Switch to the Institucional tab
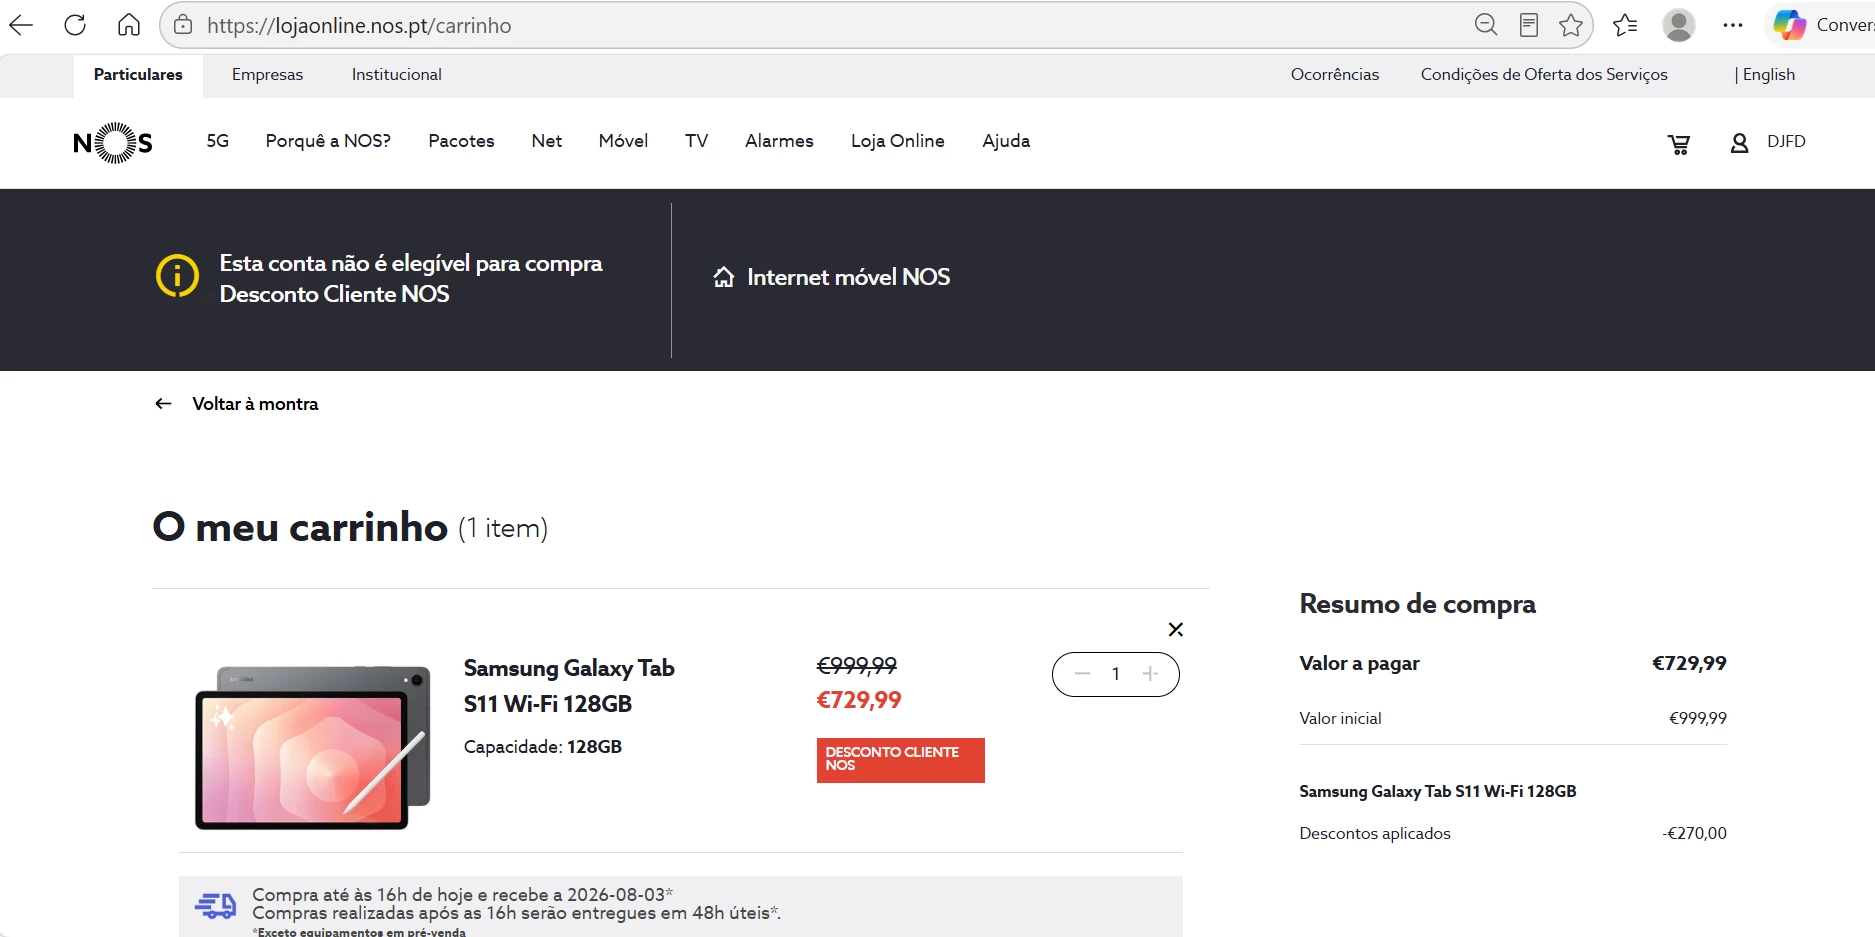Viewport: 1875px width, 937px height. tap(397, 75)
